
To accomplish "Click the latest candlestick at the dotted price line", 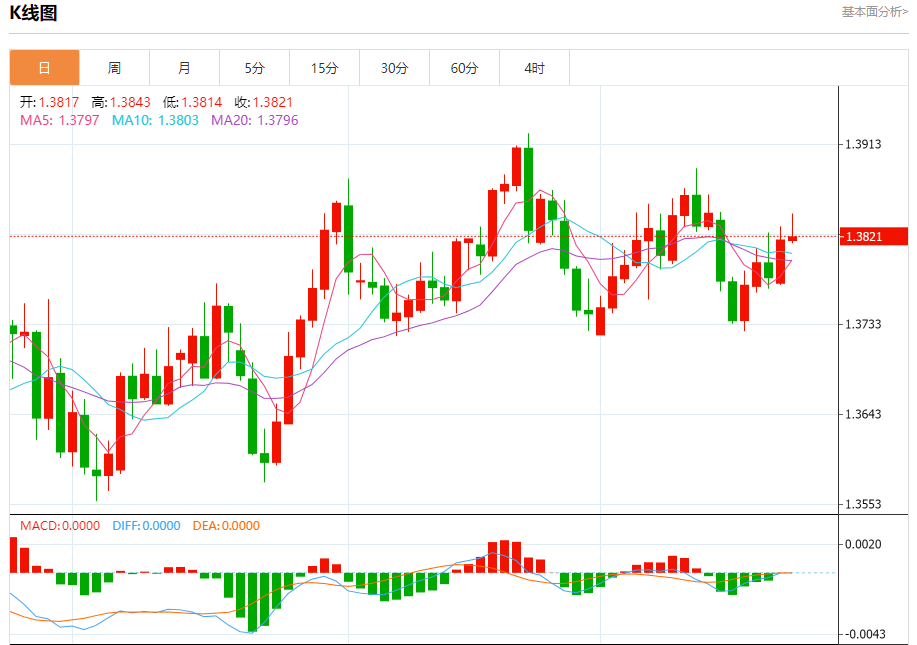I will (792, 237).
